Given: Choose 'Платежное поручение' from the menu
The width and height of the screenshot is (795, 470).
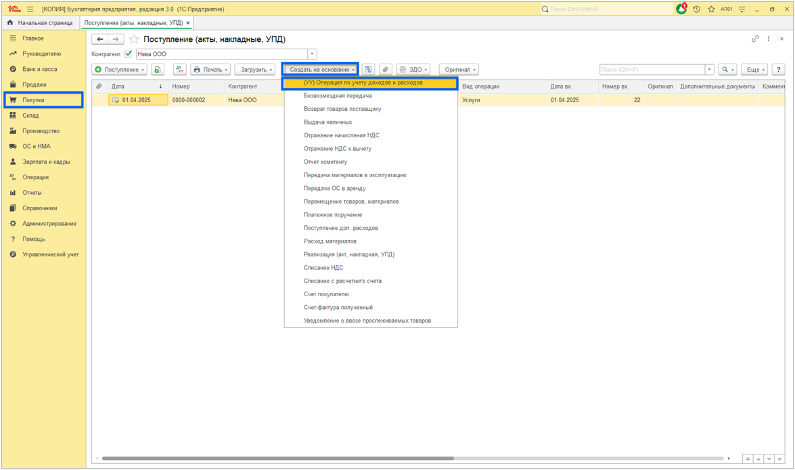Looking at the screenshot, I should pyautogui.click(x=335, y=215).
